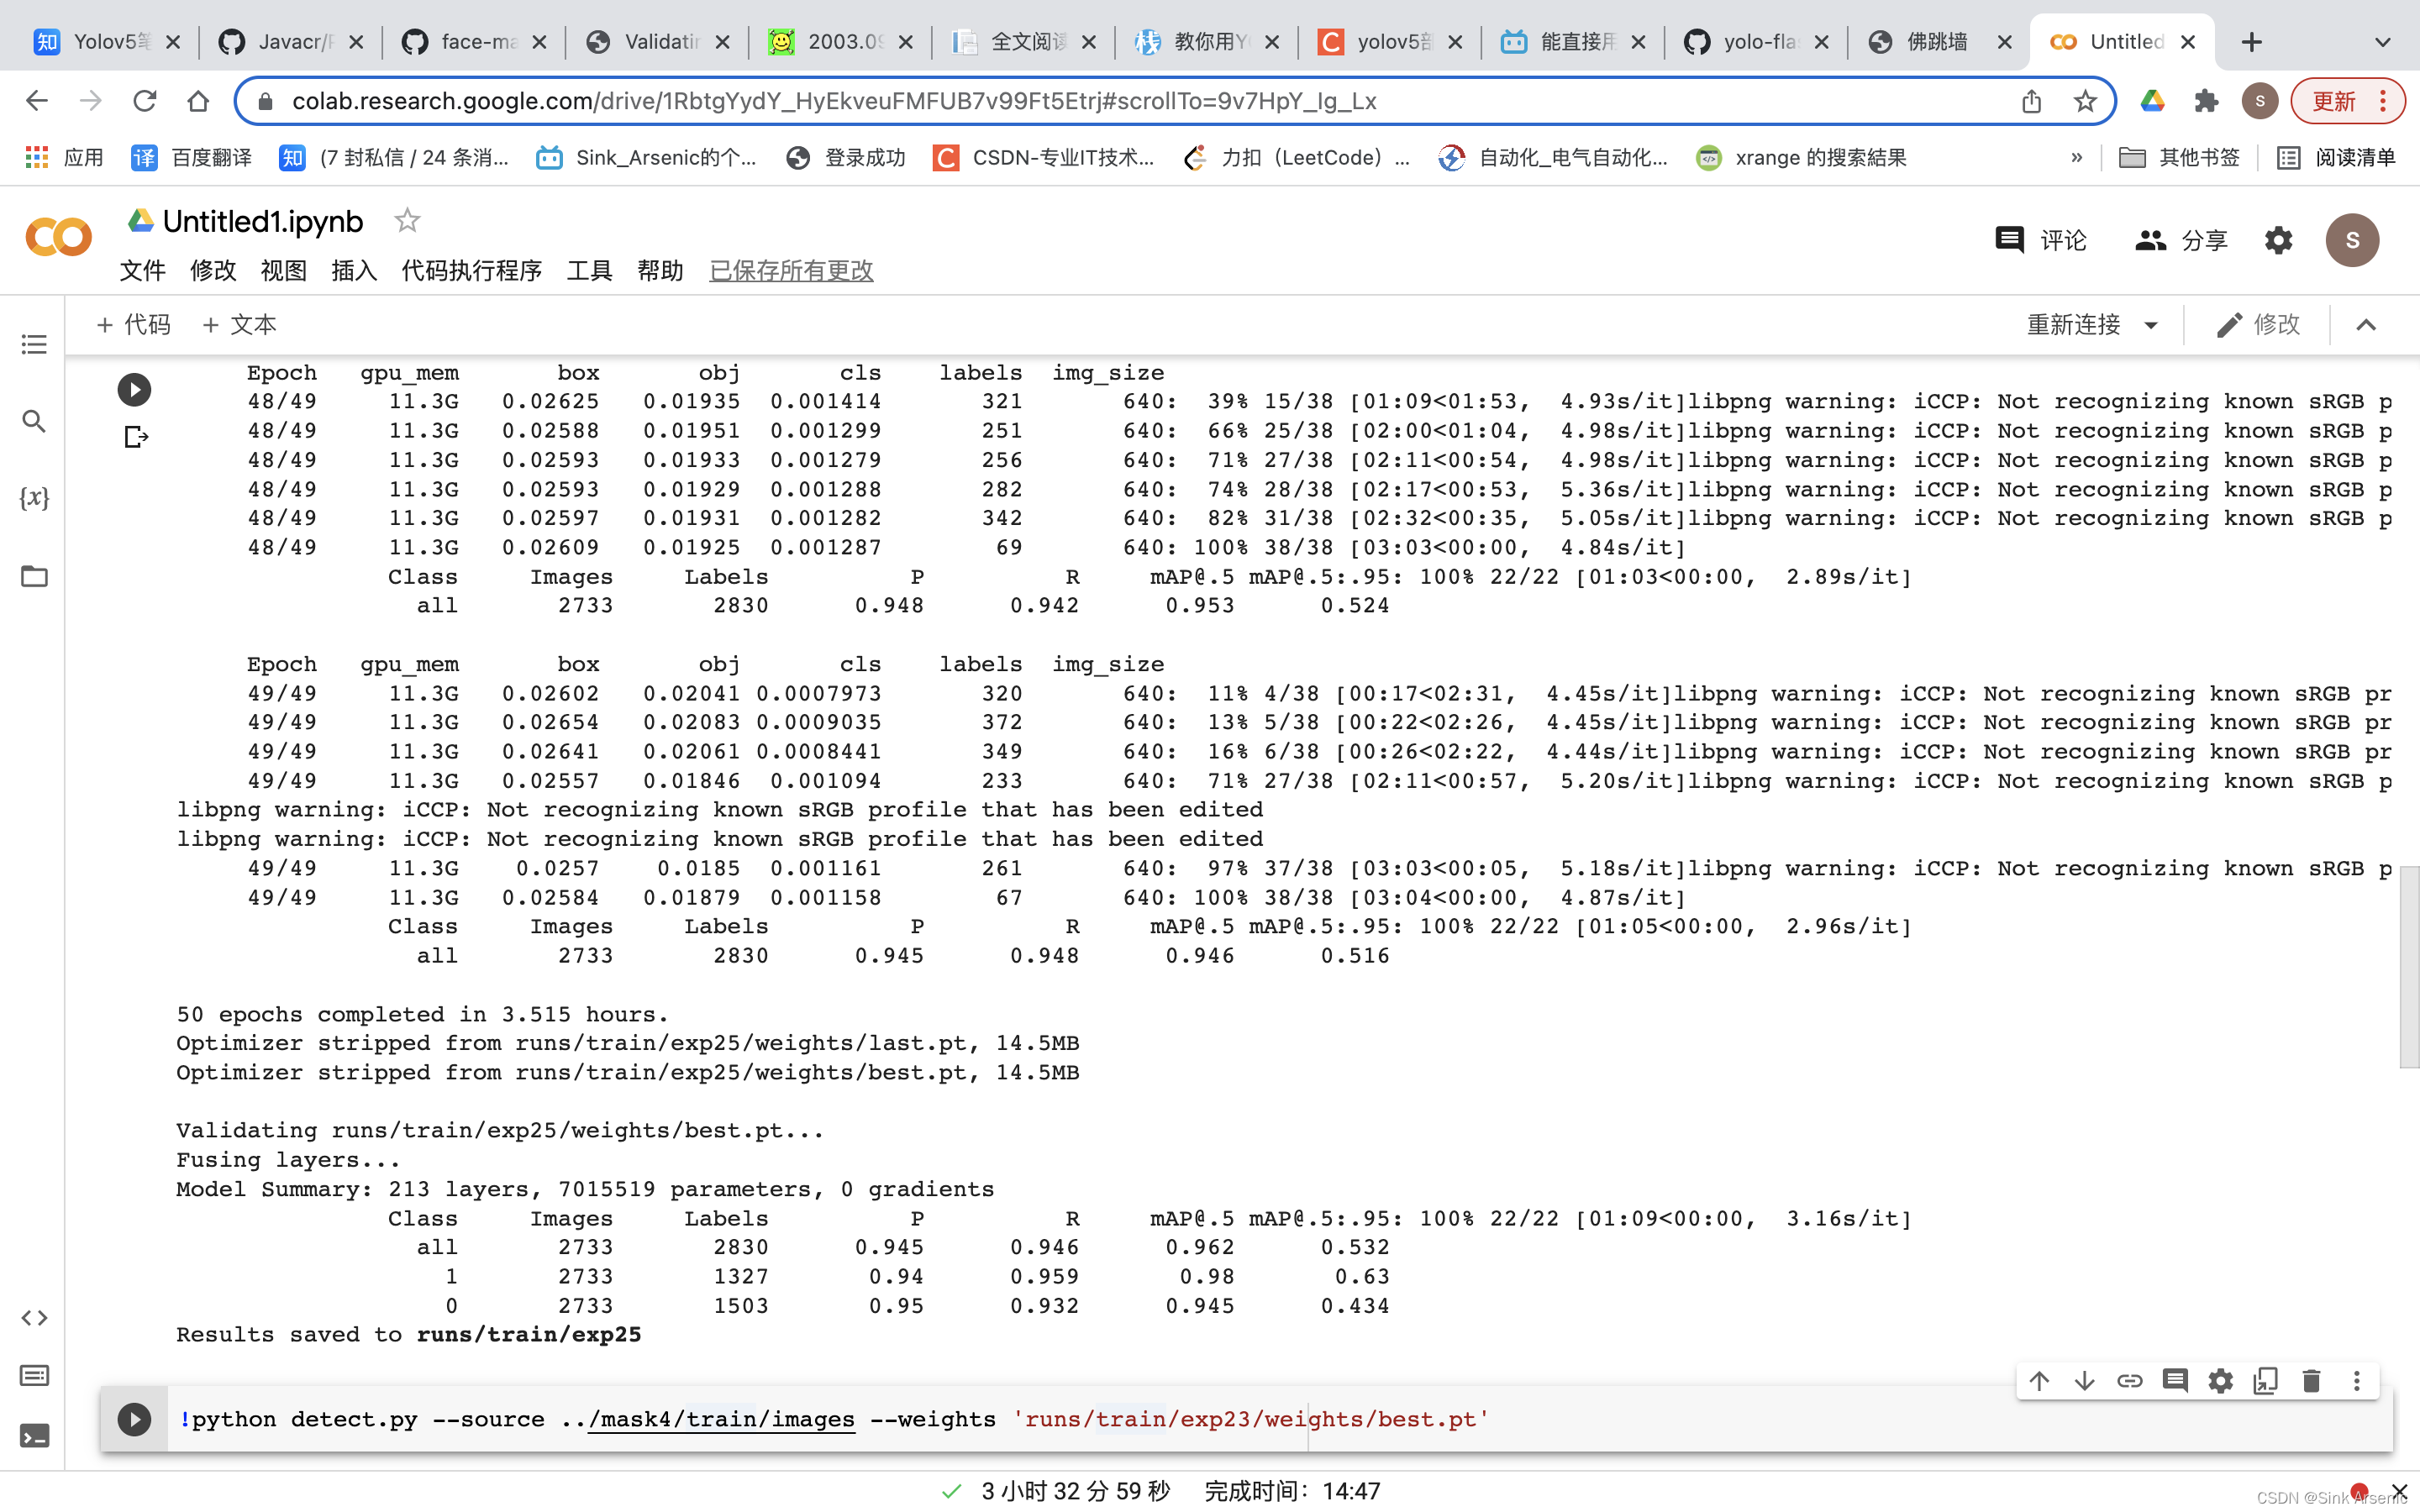Toggle the cell output display icon
Viewport: 2420px width, 1512px height.
[136, 437]
